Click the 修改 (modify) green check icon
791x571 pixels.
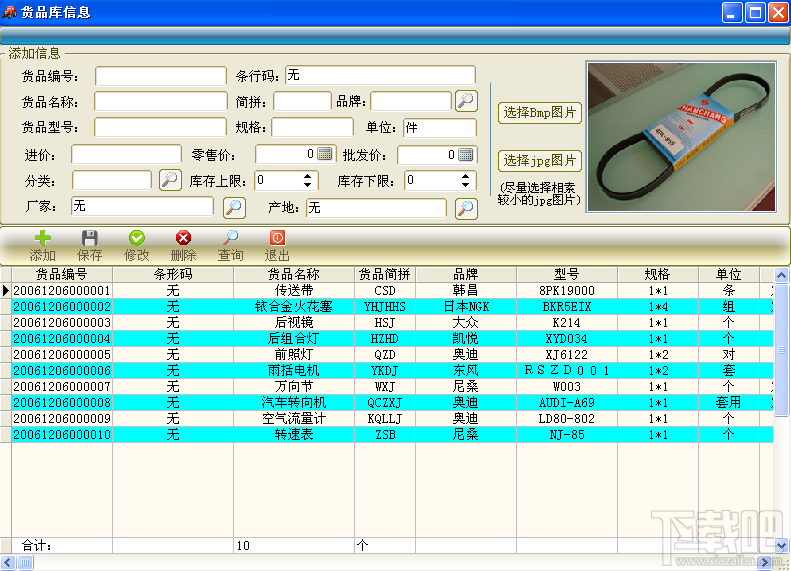(x=137, y=238)
